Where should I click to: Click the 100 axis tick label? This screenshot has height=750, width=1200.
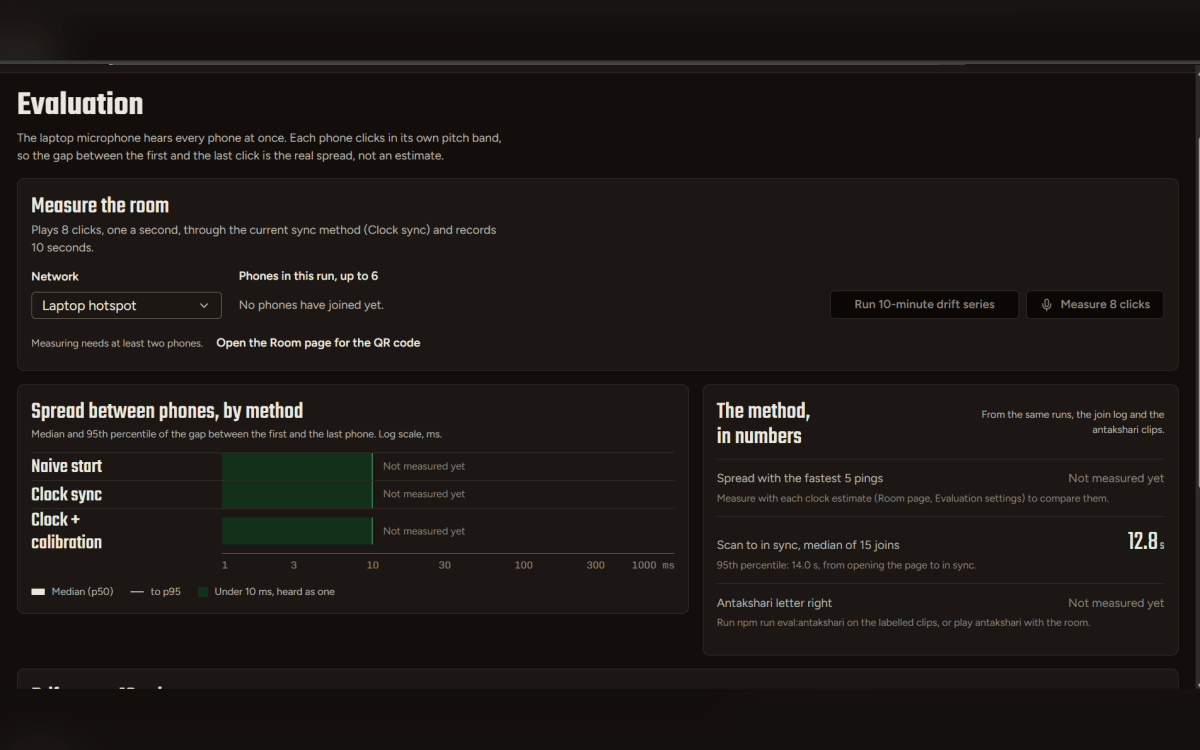524,565
